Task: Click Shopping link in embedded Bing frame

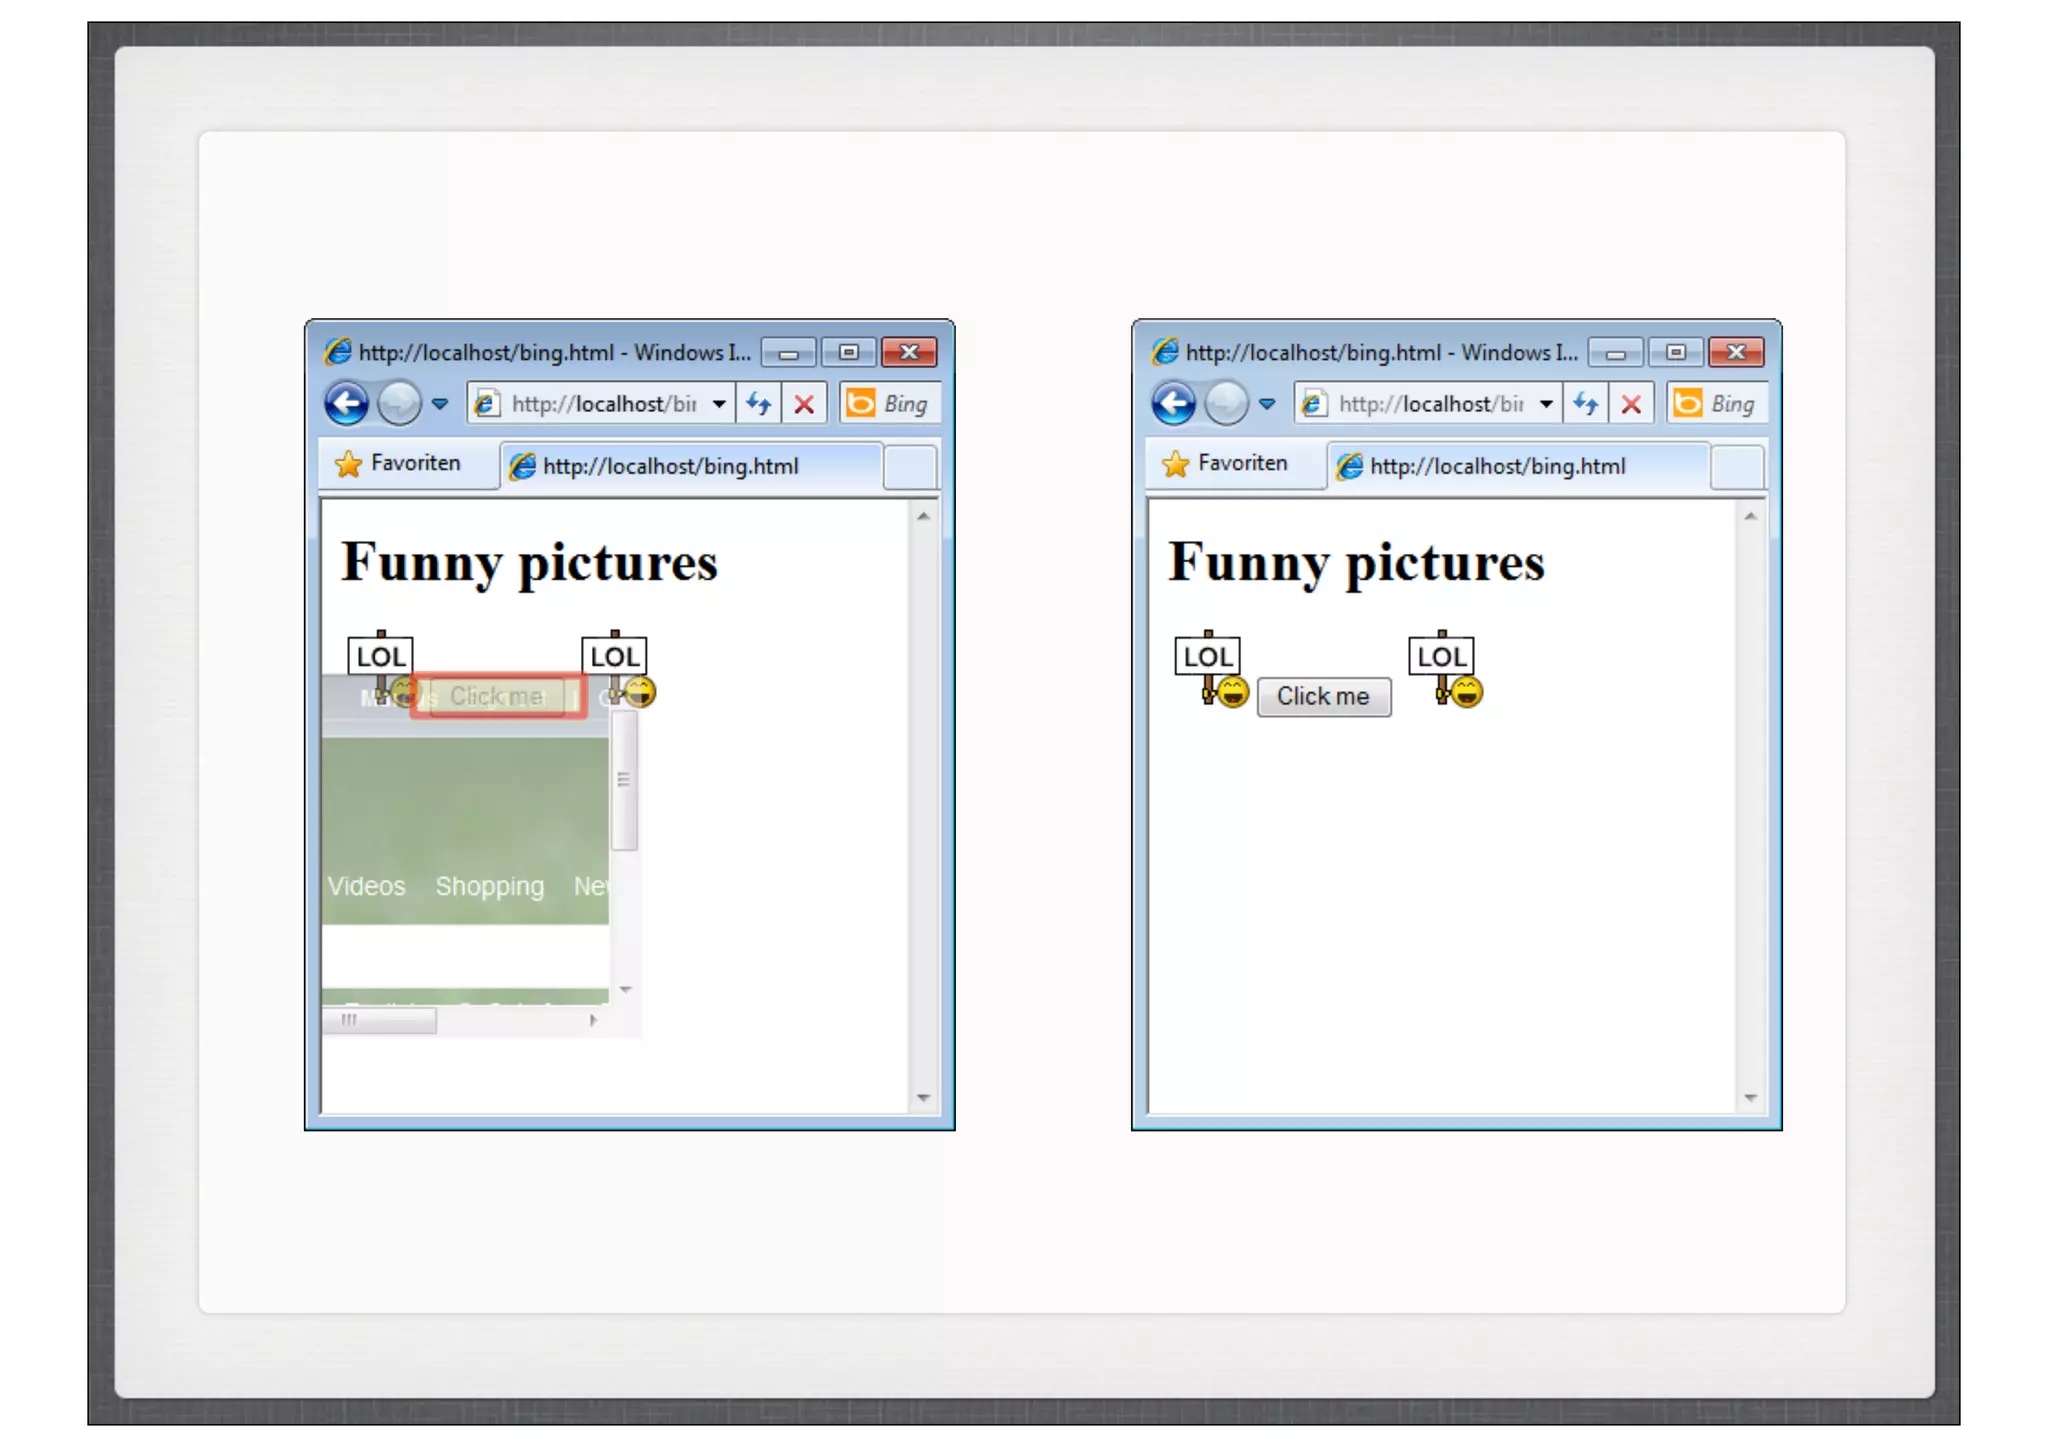Action: click(x=489, y=886)
